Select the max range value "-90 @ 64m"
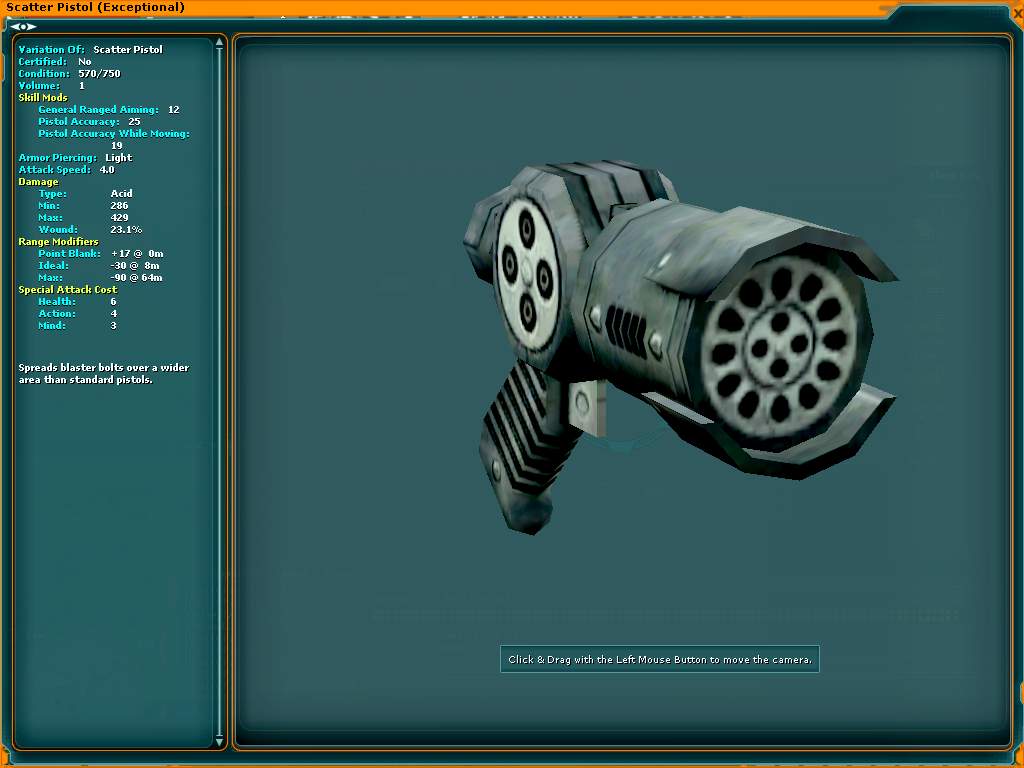The image size is (1024, 768). [x=136, y=278]
